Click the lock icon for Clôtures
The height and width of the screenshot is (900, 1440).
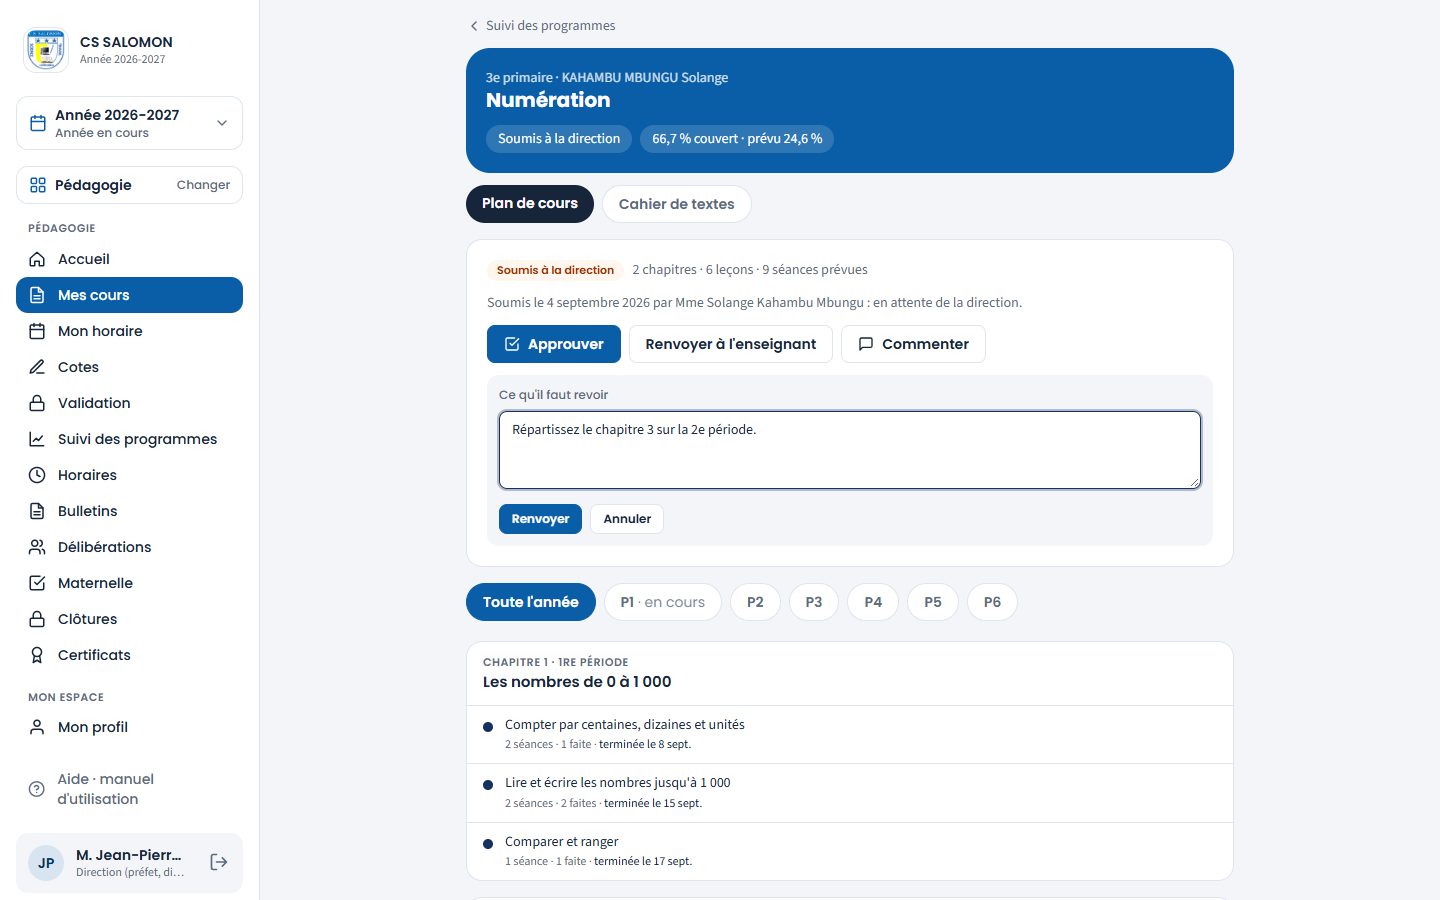(x=37, y=619)
